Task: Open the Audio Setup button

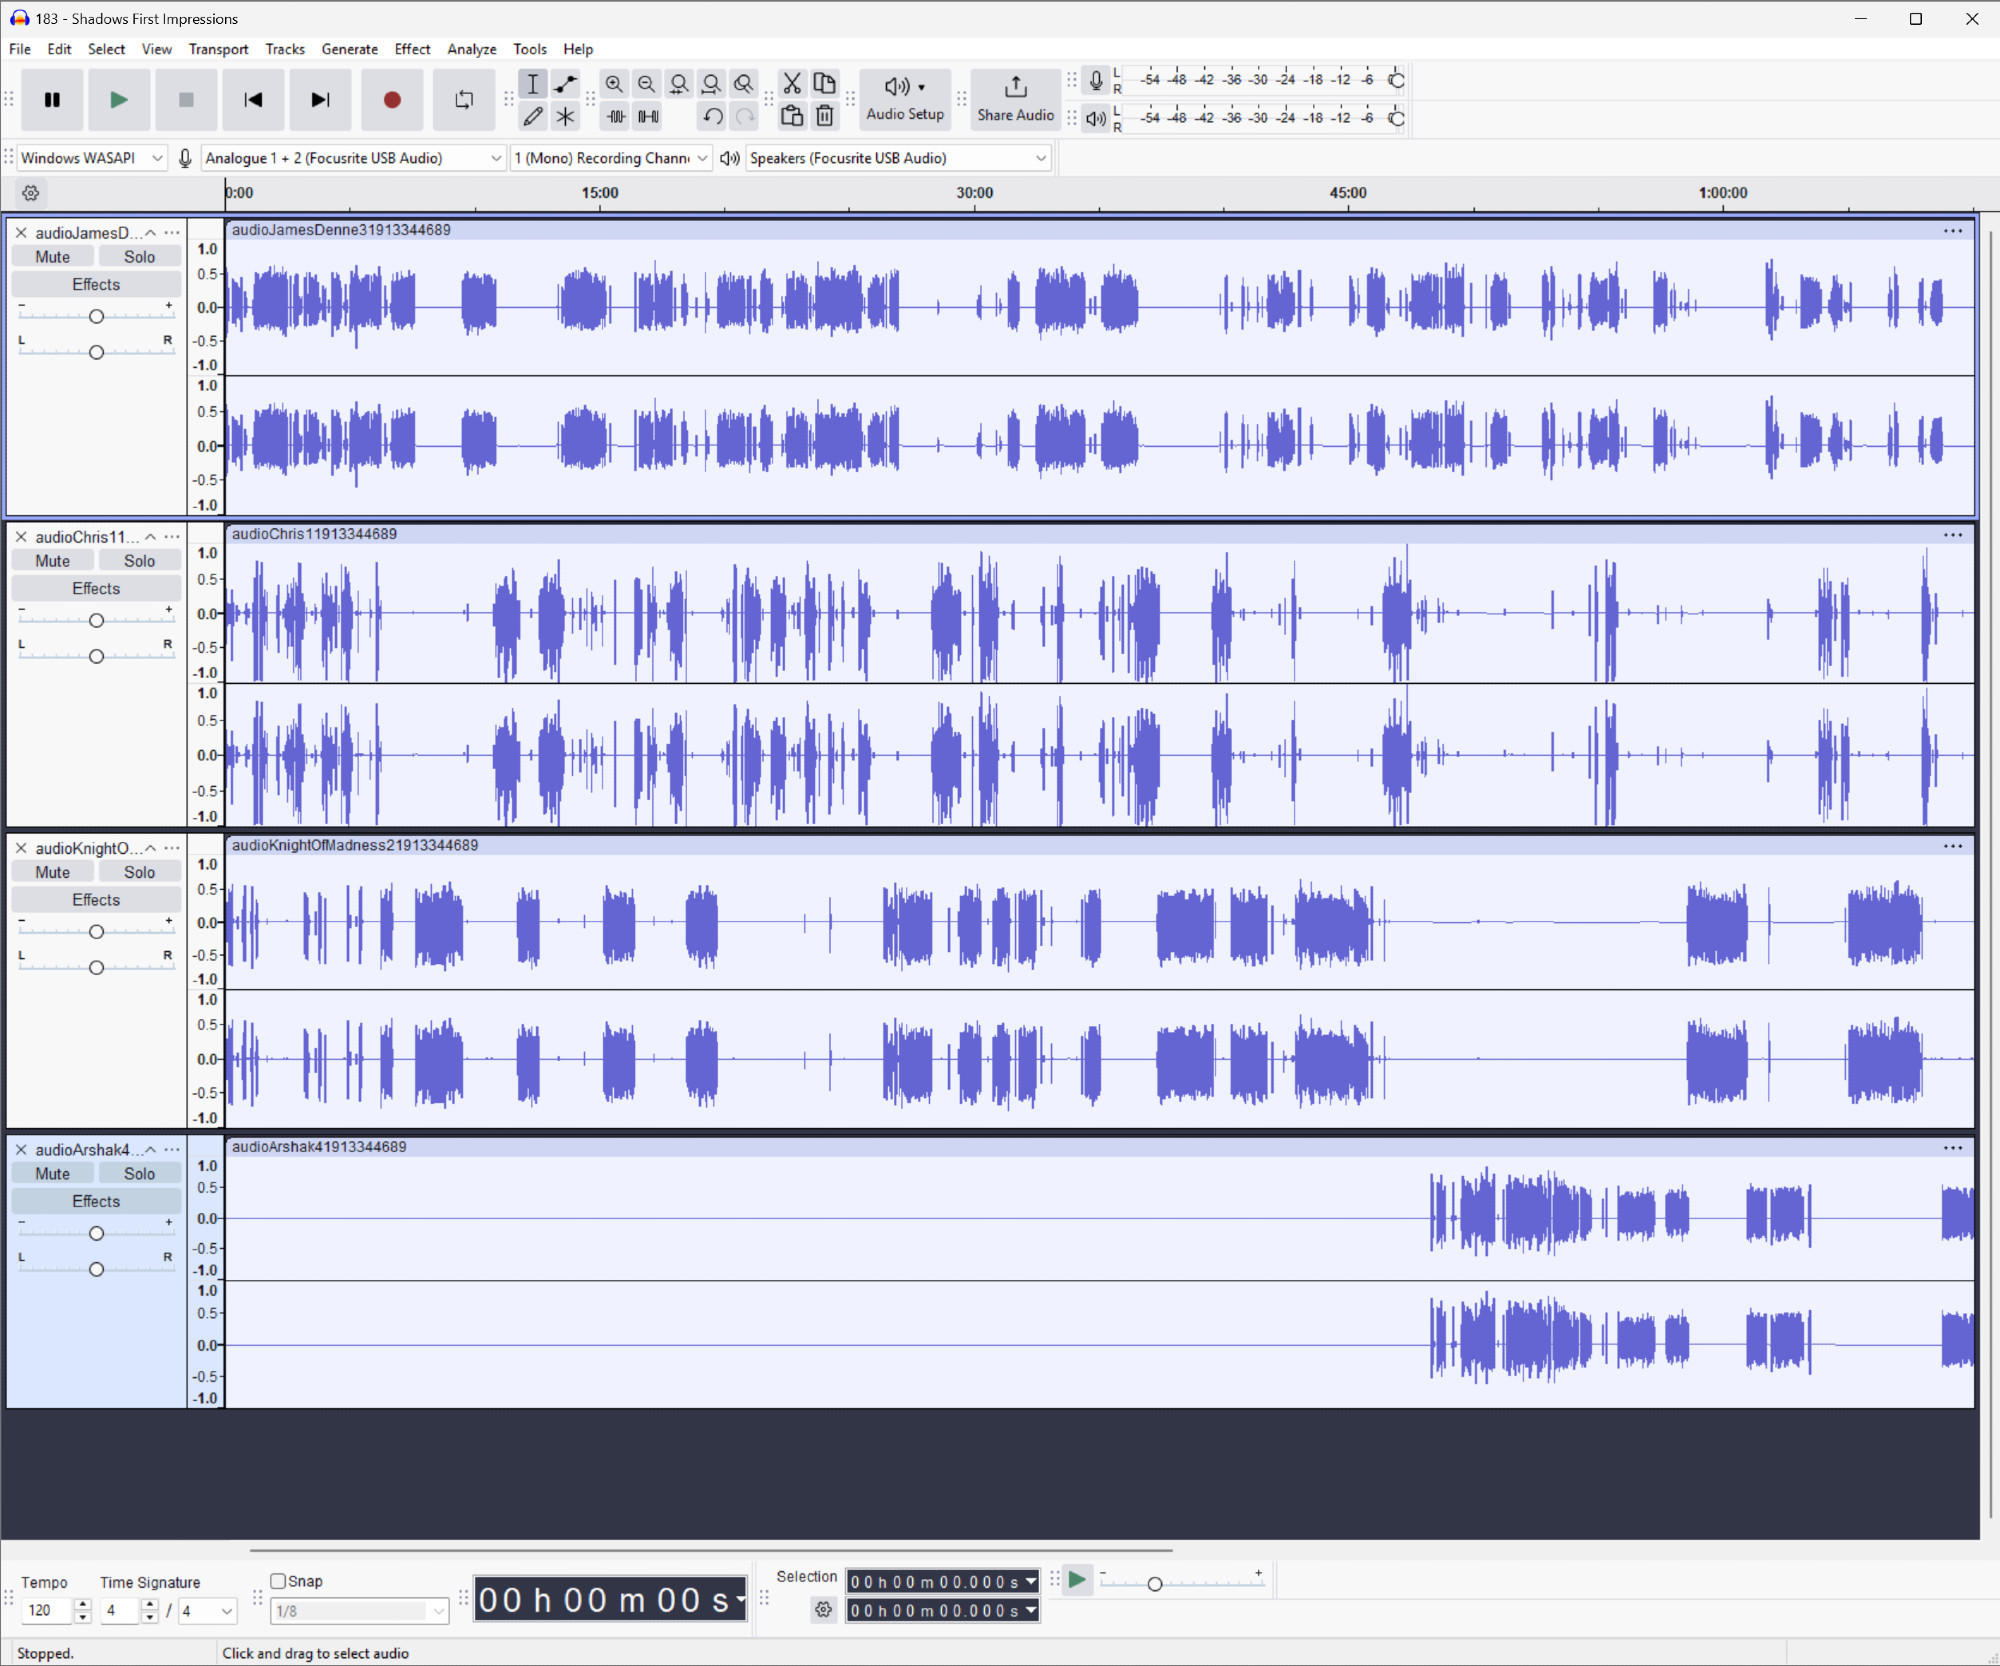Action: (x=905, y=100)
